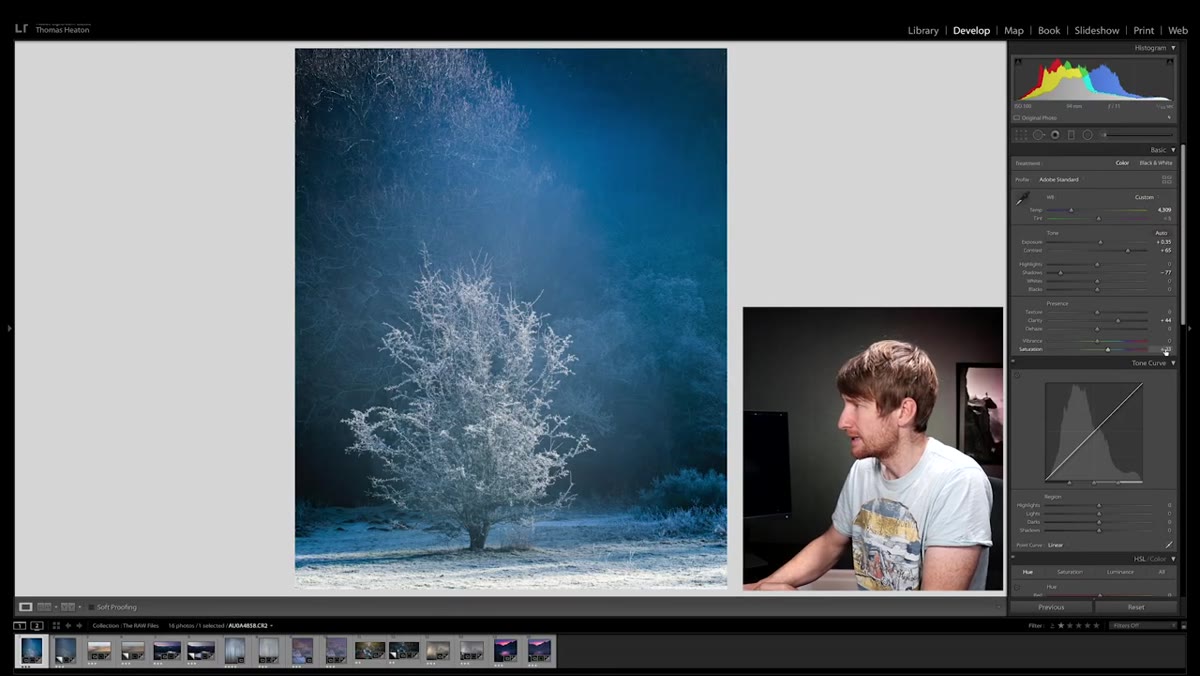1200x676 pixels.
Task: Open the Slideshow module
Action: (x=1097, y=30)
